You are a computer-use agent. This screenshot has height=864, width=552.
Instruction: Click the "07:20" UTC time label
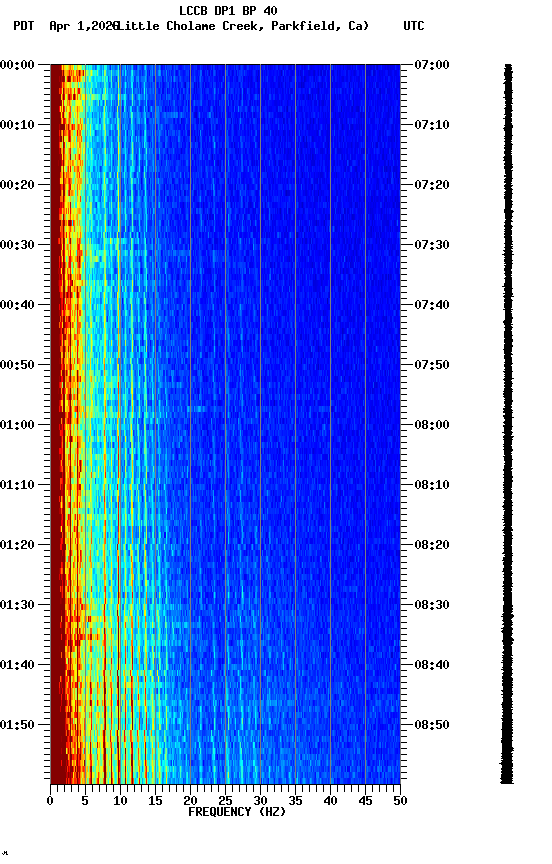[432, 185]
